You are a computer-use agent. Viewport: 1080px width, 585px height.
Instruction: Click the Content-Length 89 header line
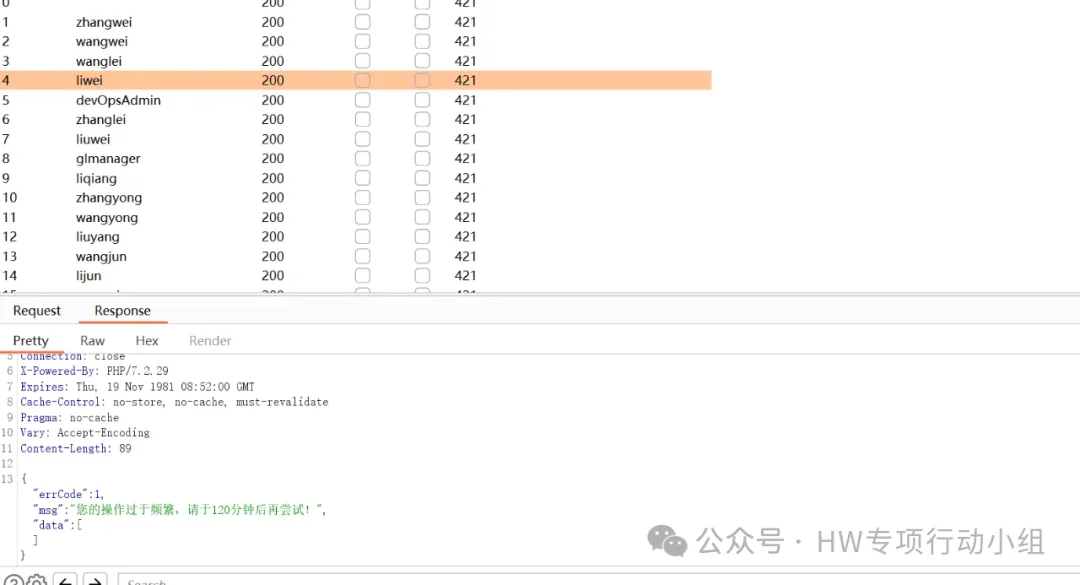[x=76, y=449]
